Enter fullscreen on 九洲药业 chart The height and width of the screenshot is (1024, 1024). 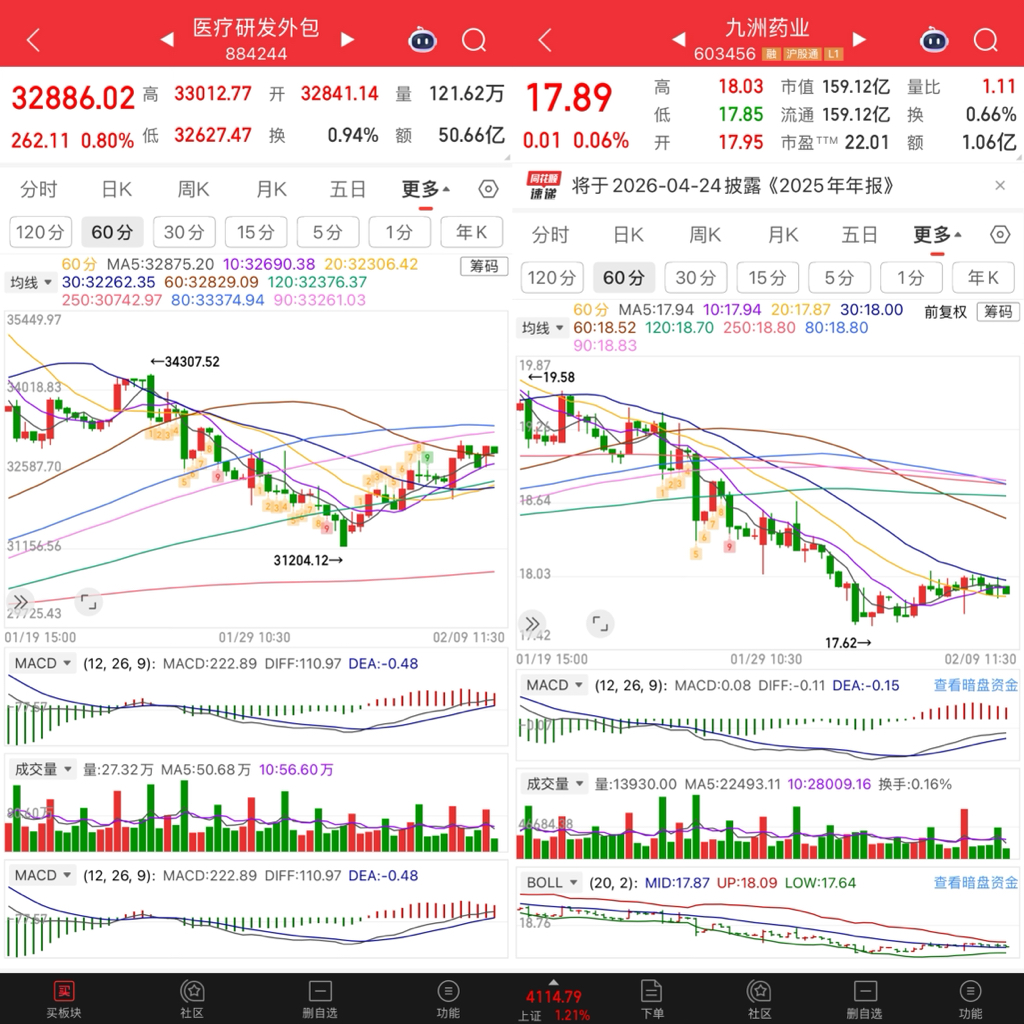tap(600, 624)
